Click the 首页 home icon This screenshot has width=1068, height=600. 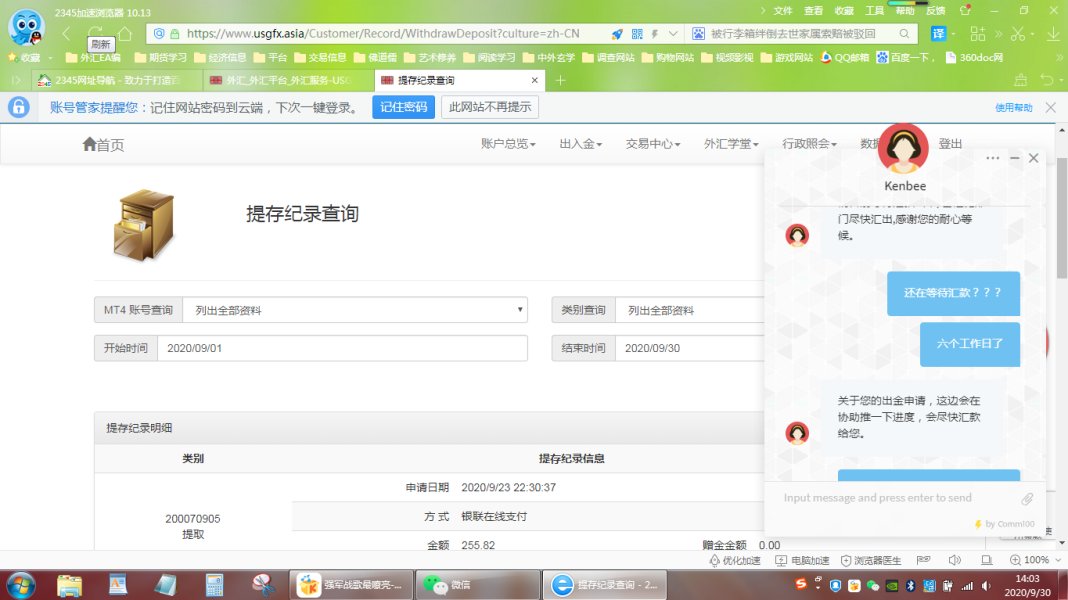tap(90, 145)
